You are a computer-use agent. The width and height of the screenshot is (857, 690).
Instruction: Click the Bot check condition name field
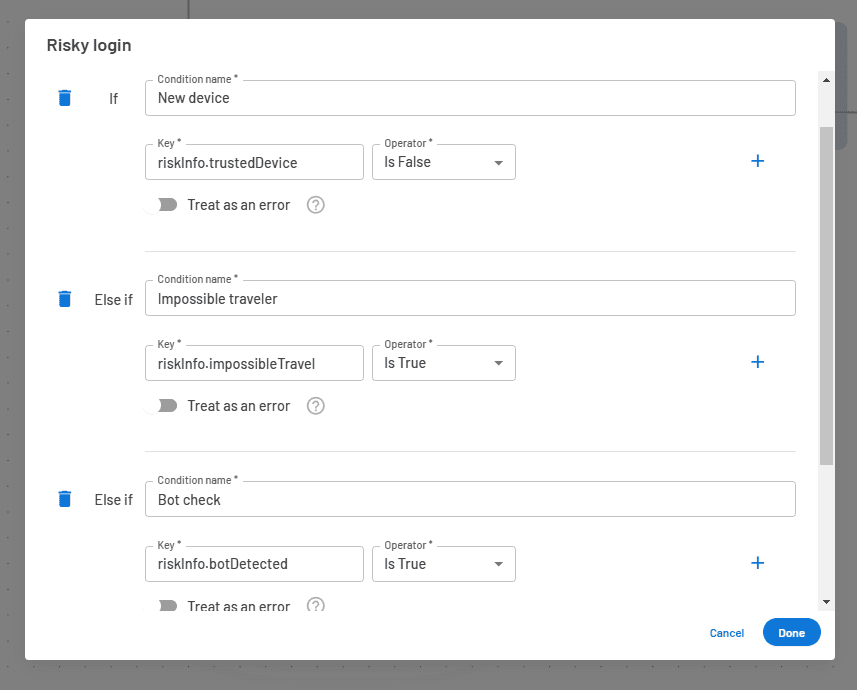(x=470, y=500)
